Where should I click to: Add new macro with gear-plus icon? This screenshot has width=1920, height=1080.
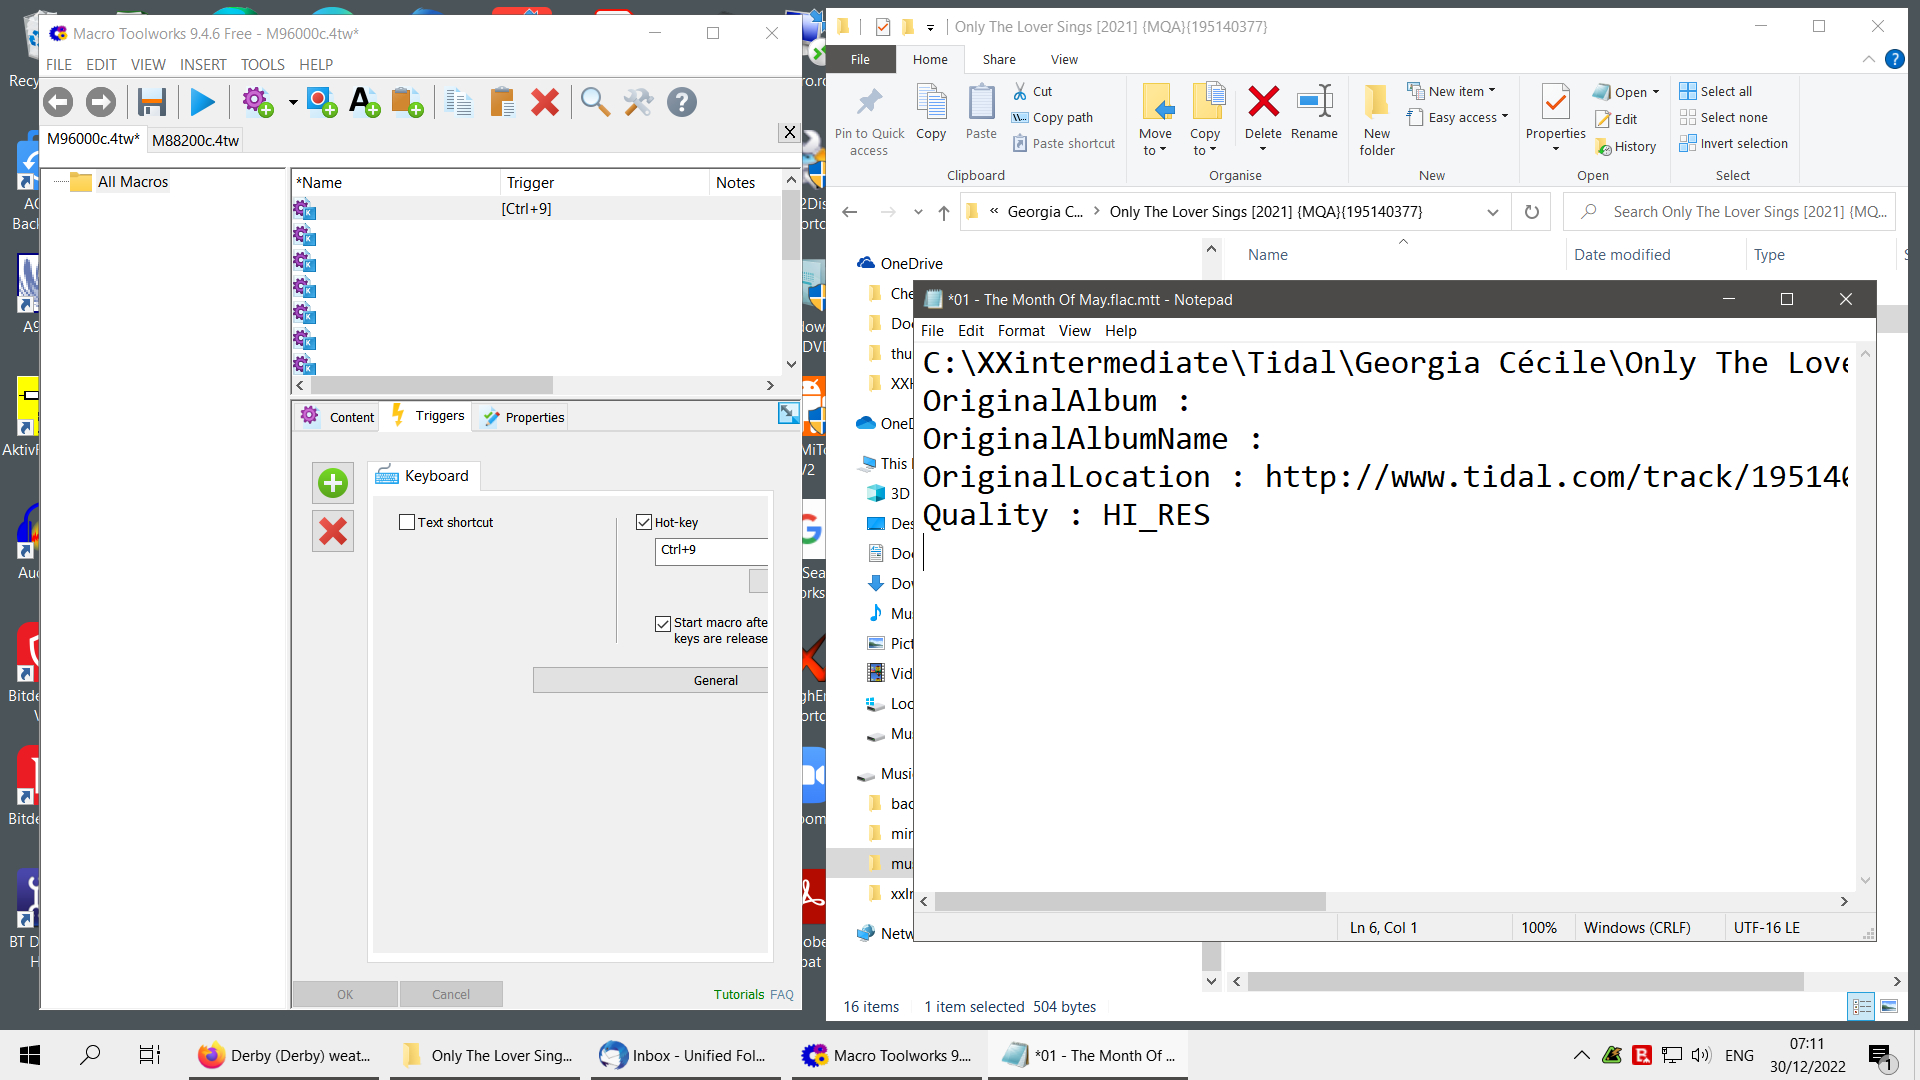tap(258, 102)
